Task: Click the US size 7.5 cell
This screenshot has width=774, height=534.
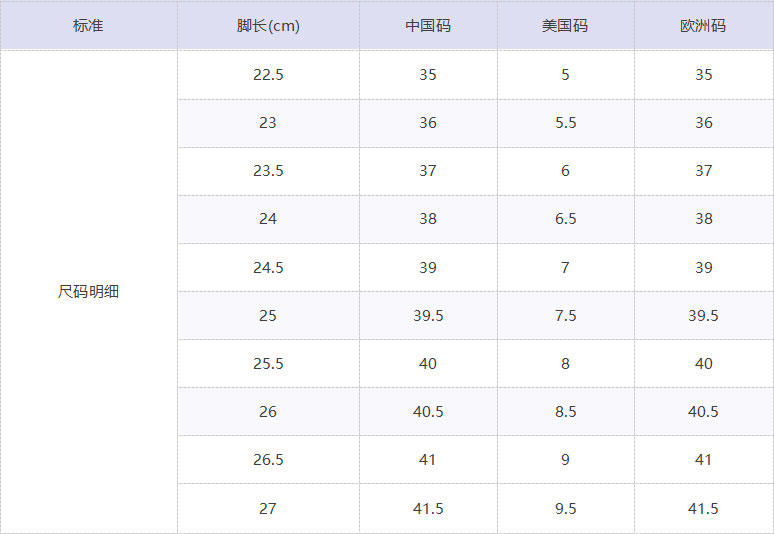Action: click(x=565, y=315)
